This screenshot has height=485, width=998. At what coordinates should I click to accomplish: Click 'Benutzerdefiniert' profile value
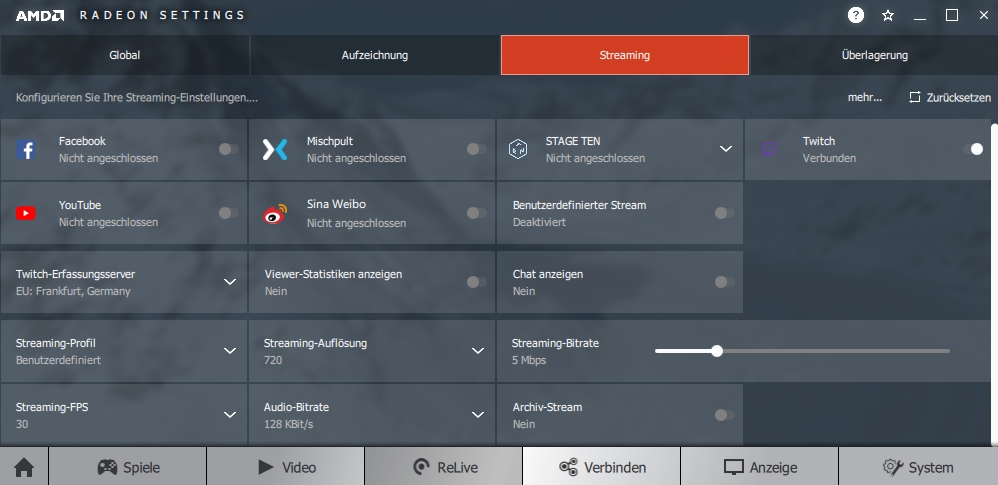[x=59, y=360]
